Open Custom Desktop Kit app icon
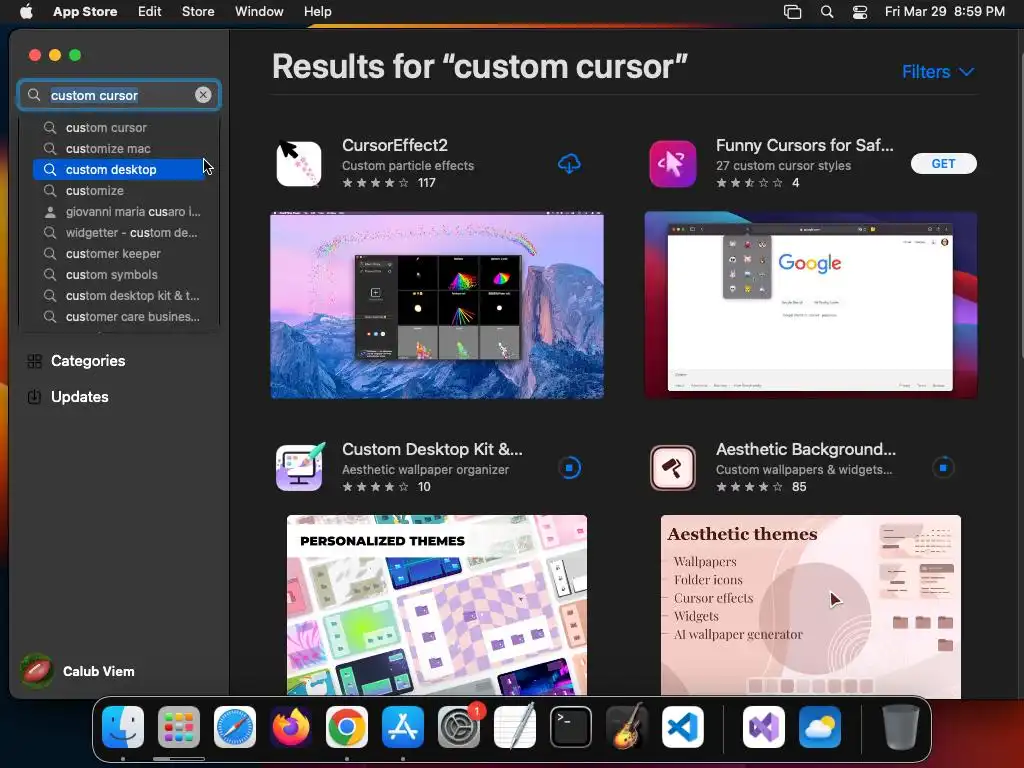The height and width of the screenshot is (768, 1024). pos(299,468)
